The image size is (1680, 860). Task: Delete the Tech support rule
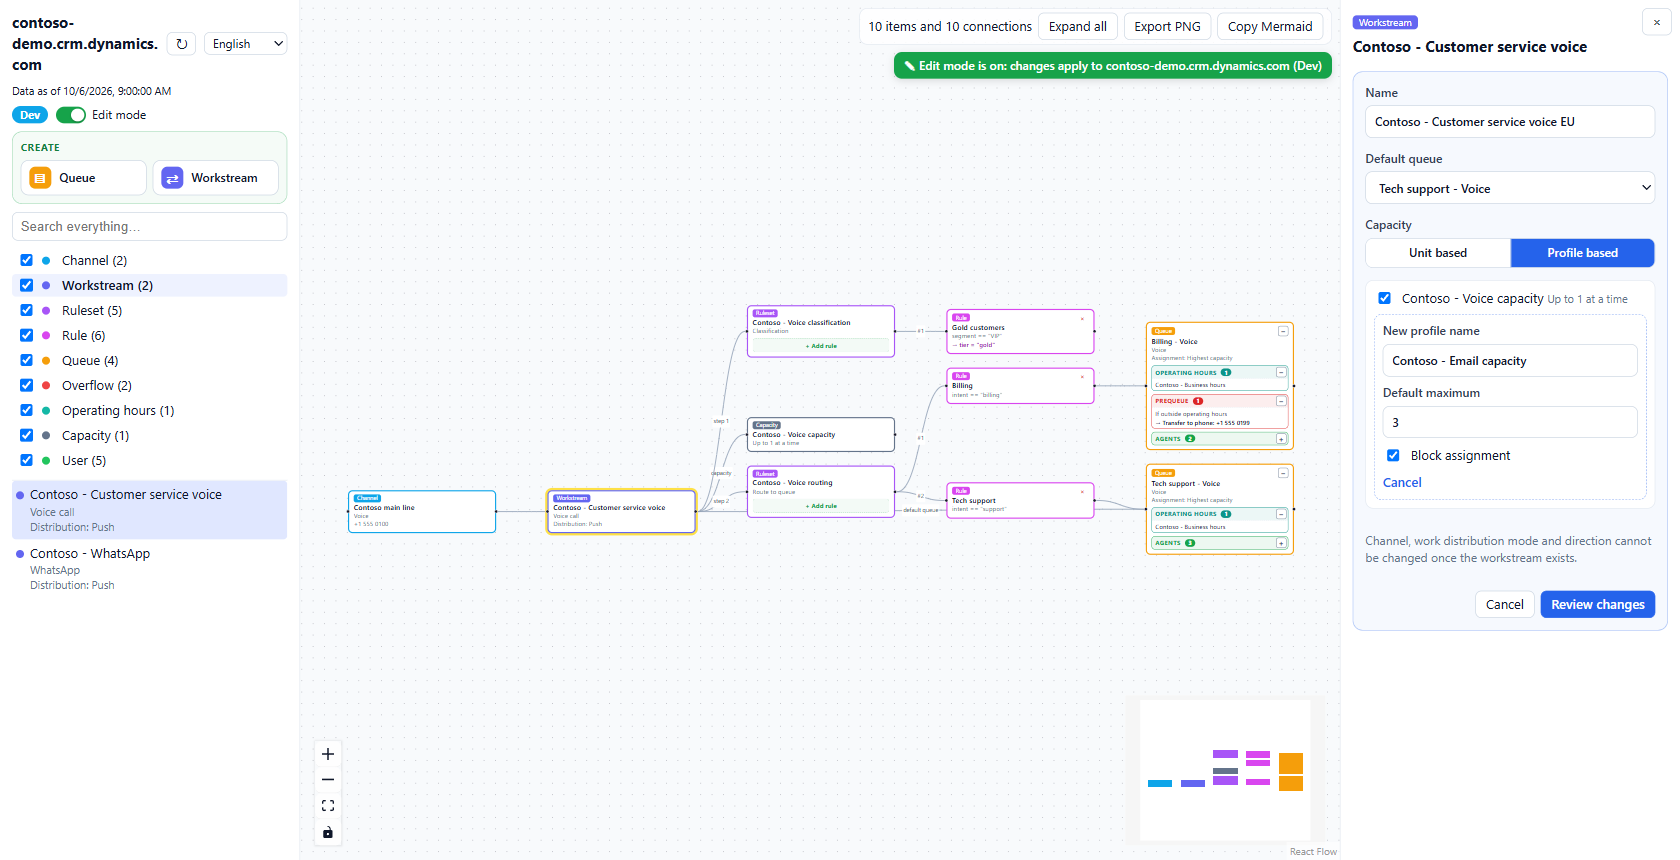point(1082,492)
